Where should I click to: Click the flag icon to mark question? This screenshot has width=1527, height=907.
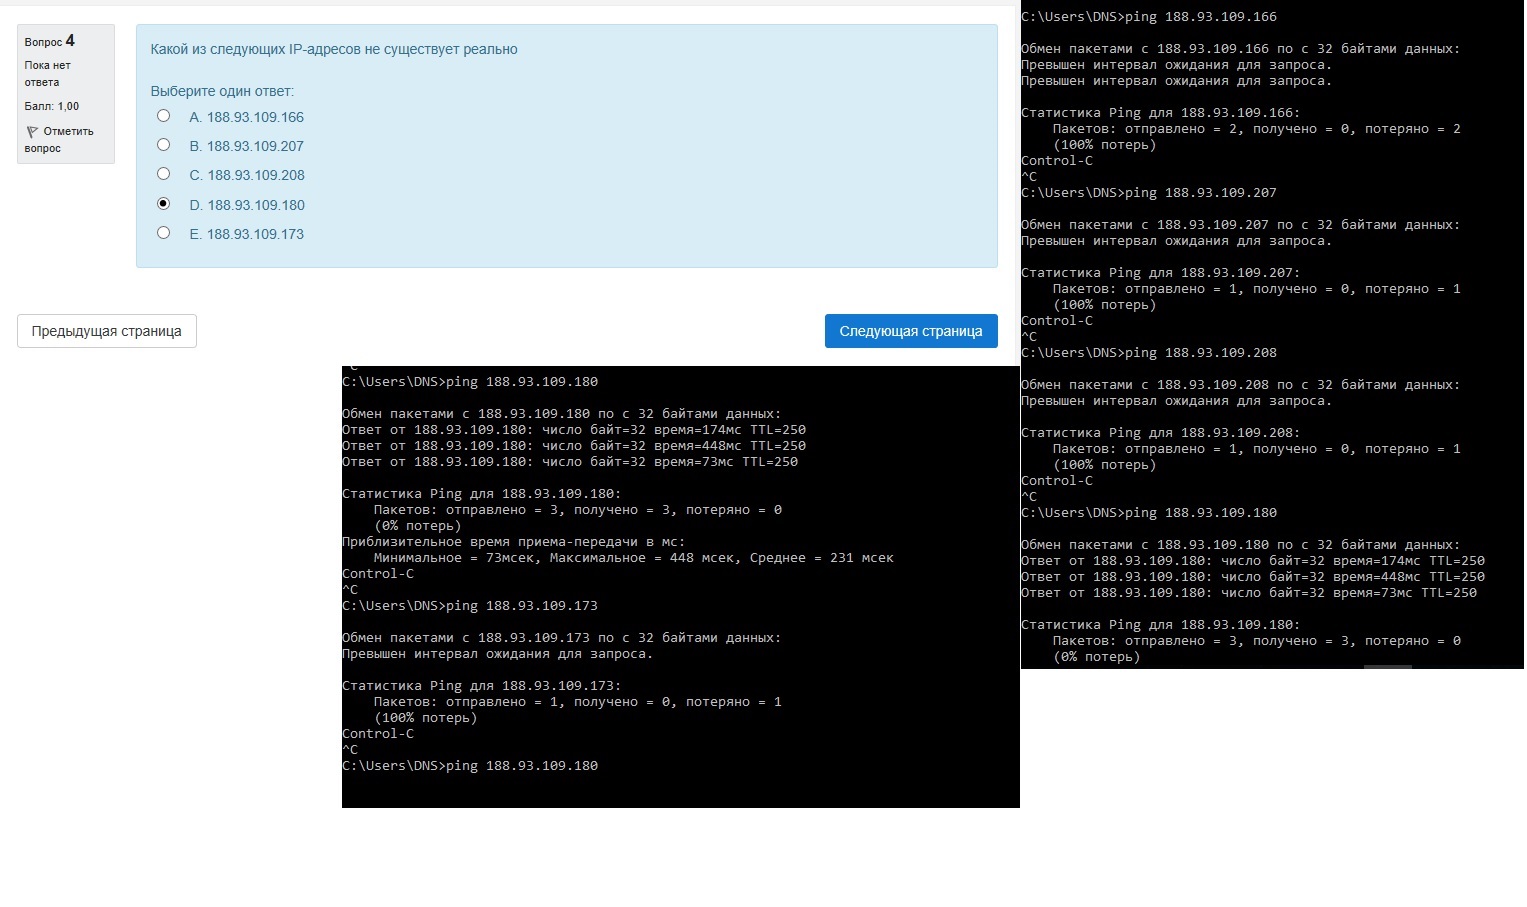point(32,132)
